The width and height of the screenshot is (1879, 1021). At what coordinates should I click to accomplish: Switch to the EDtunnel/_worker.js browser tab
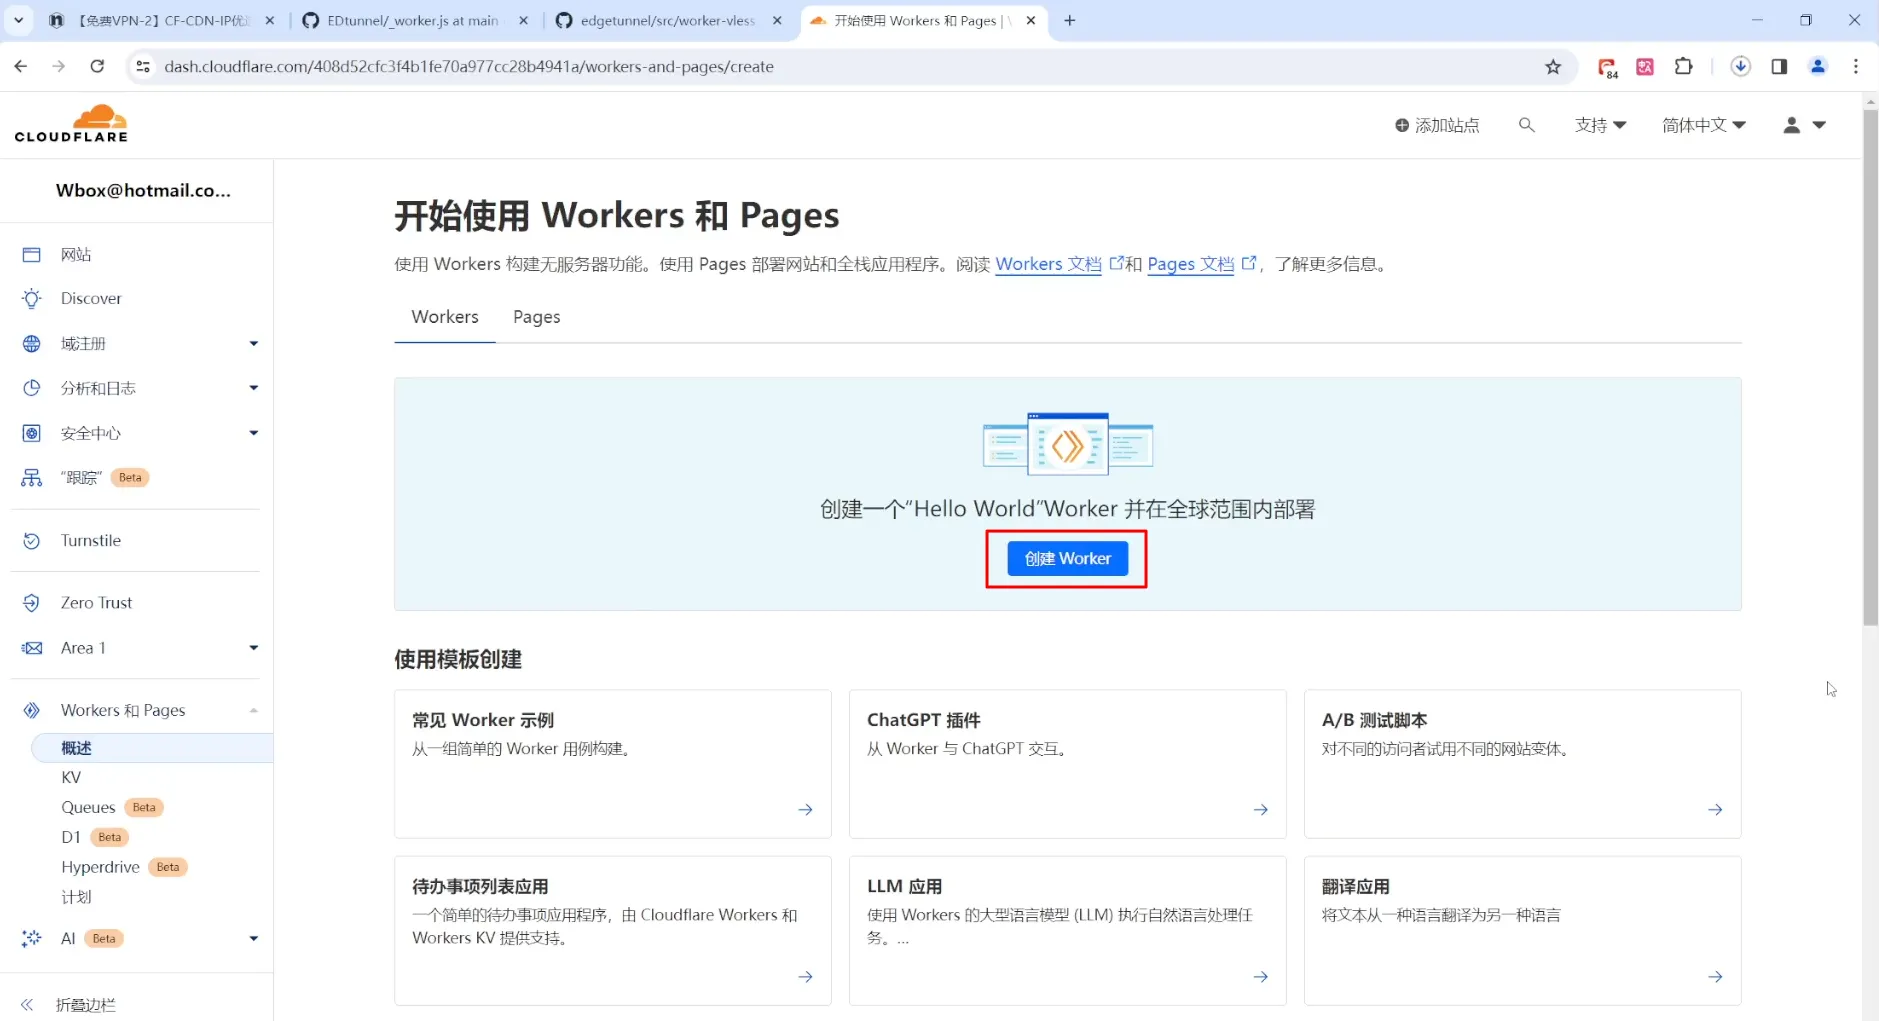click(x=413, y=20)
